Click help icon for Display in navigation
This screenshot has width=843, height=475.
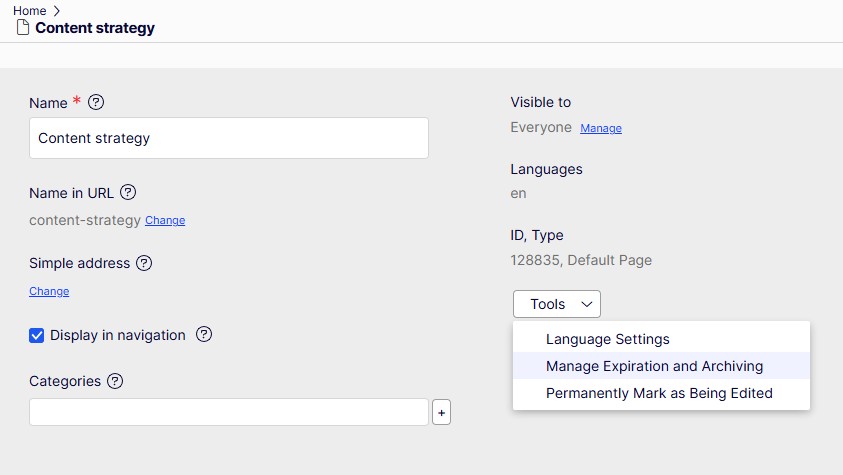(204, 335)
